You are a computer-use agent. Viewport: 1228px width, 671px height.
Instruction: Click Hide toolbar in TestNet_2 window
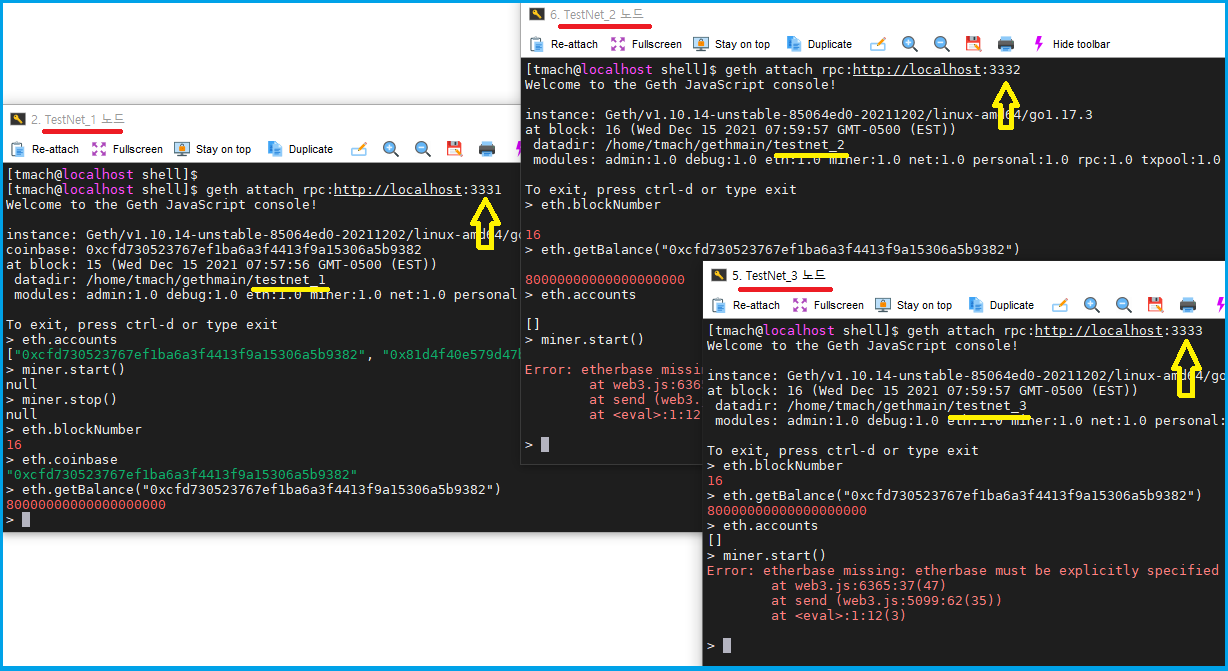(1071, 44)
